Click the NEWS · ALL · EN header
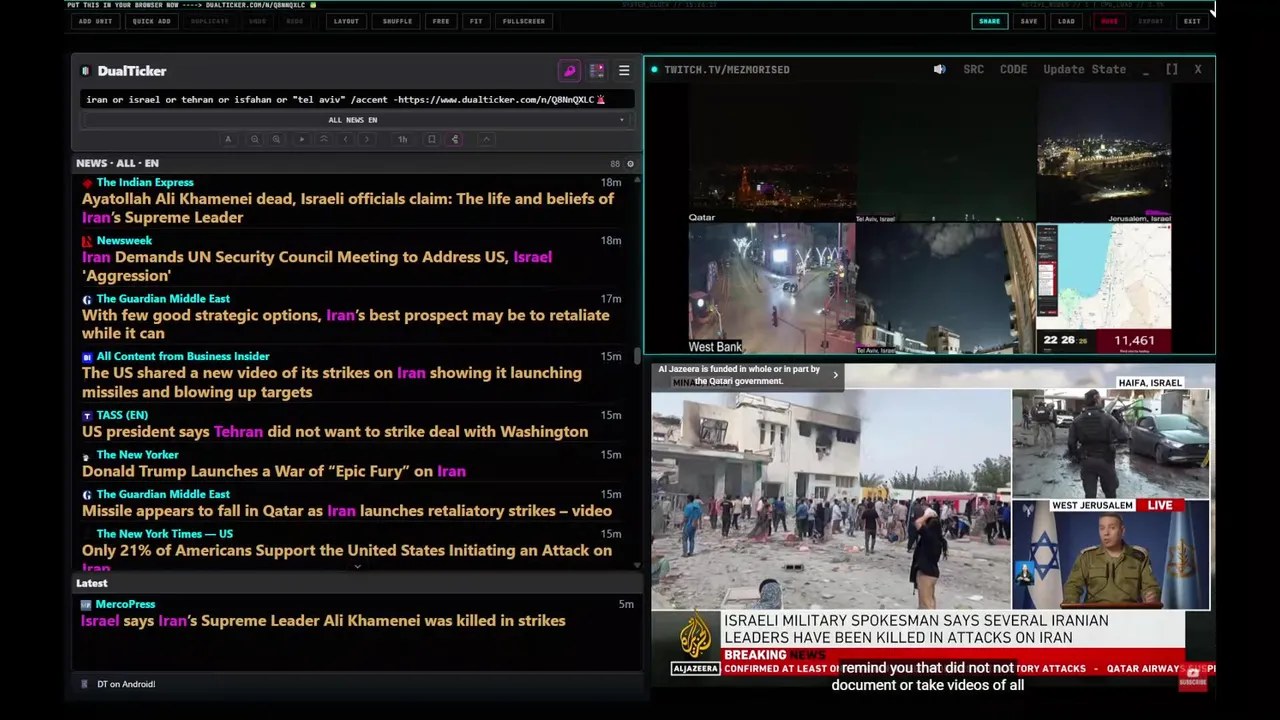The width and height of the screenshot is (1280, 720). [117, 163]
